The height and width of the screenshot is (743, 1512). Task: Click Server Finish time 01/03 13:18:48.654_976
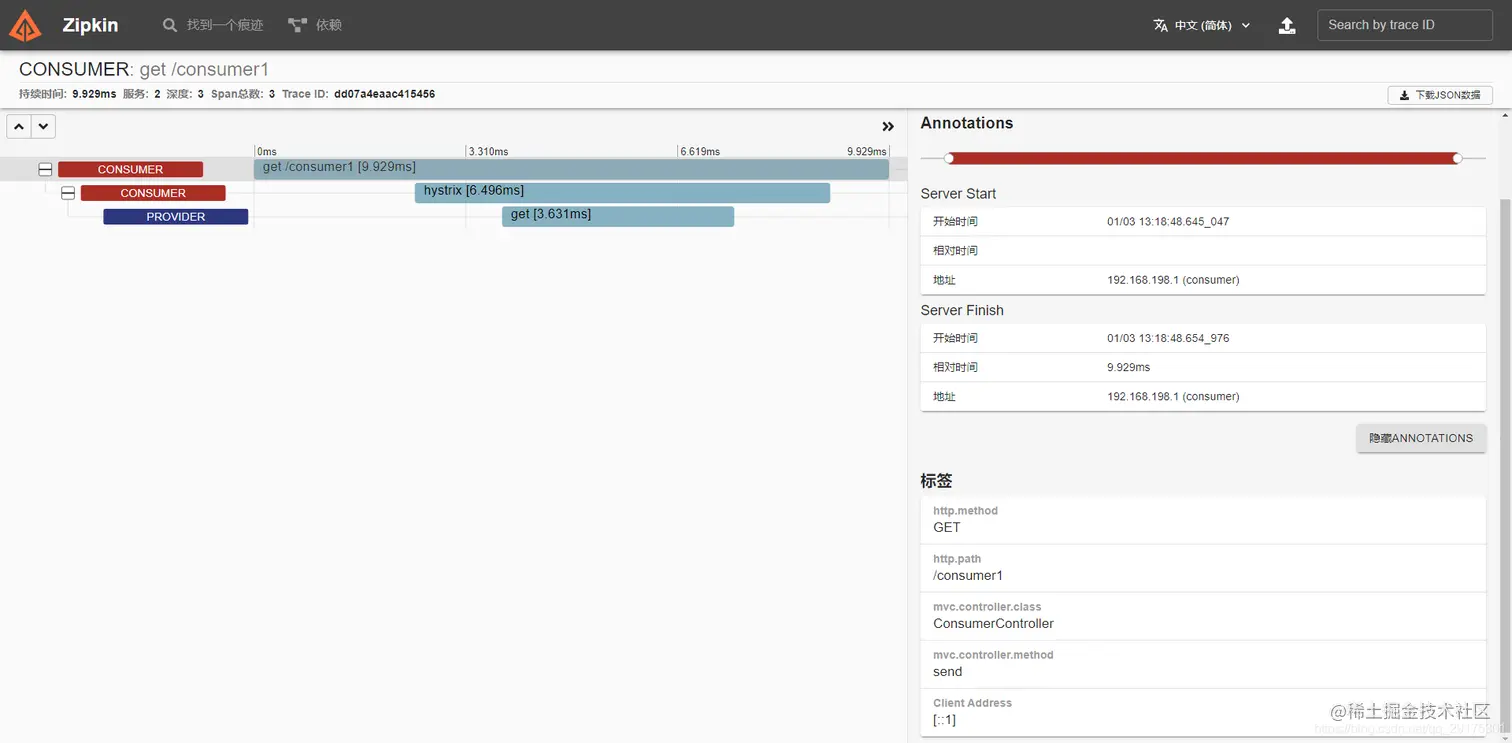1168,338
